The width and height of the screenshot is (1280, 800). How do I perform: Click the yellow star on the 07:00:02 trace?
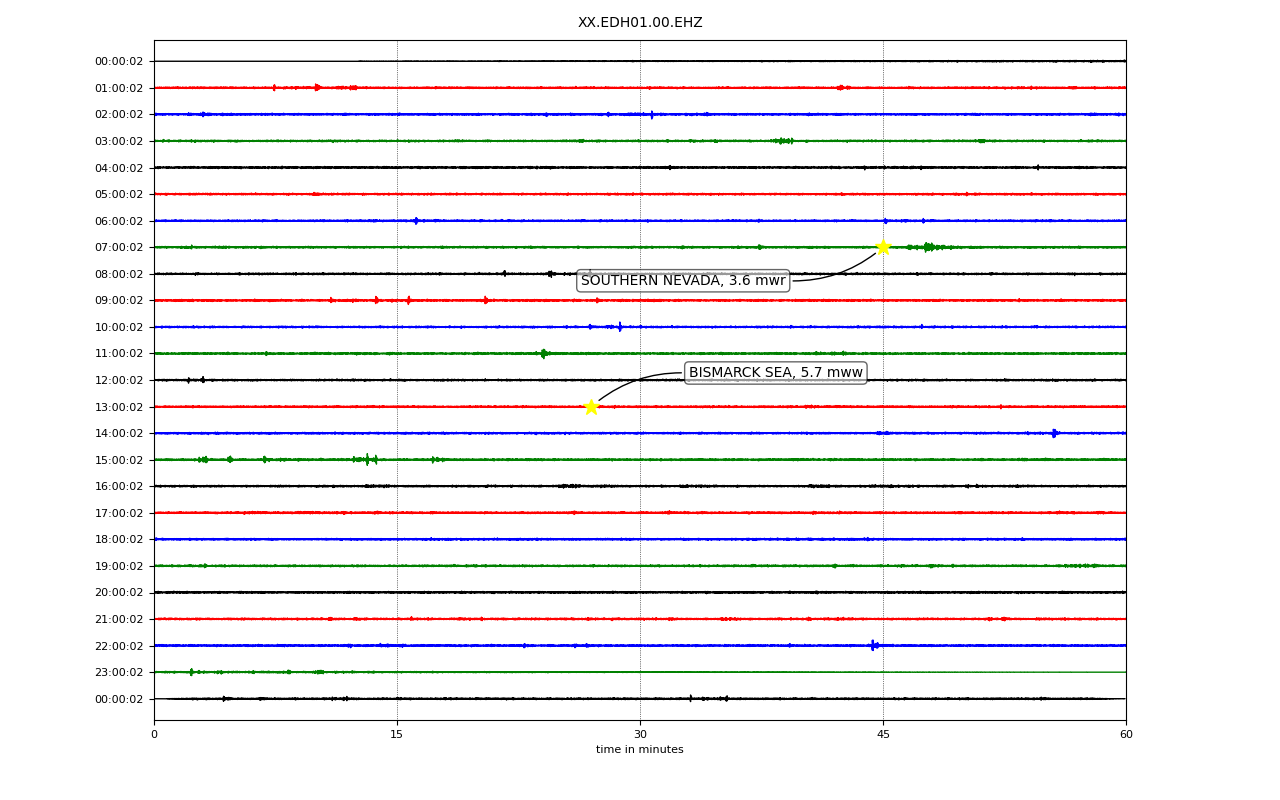(883, 247)
